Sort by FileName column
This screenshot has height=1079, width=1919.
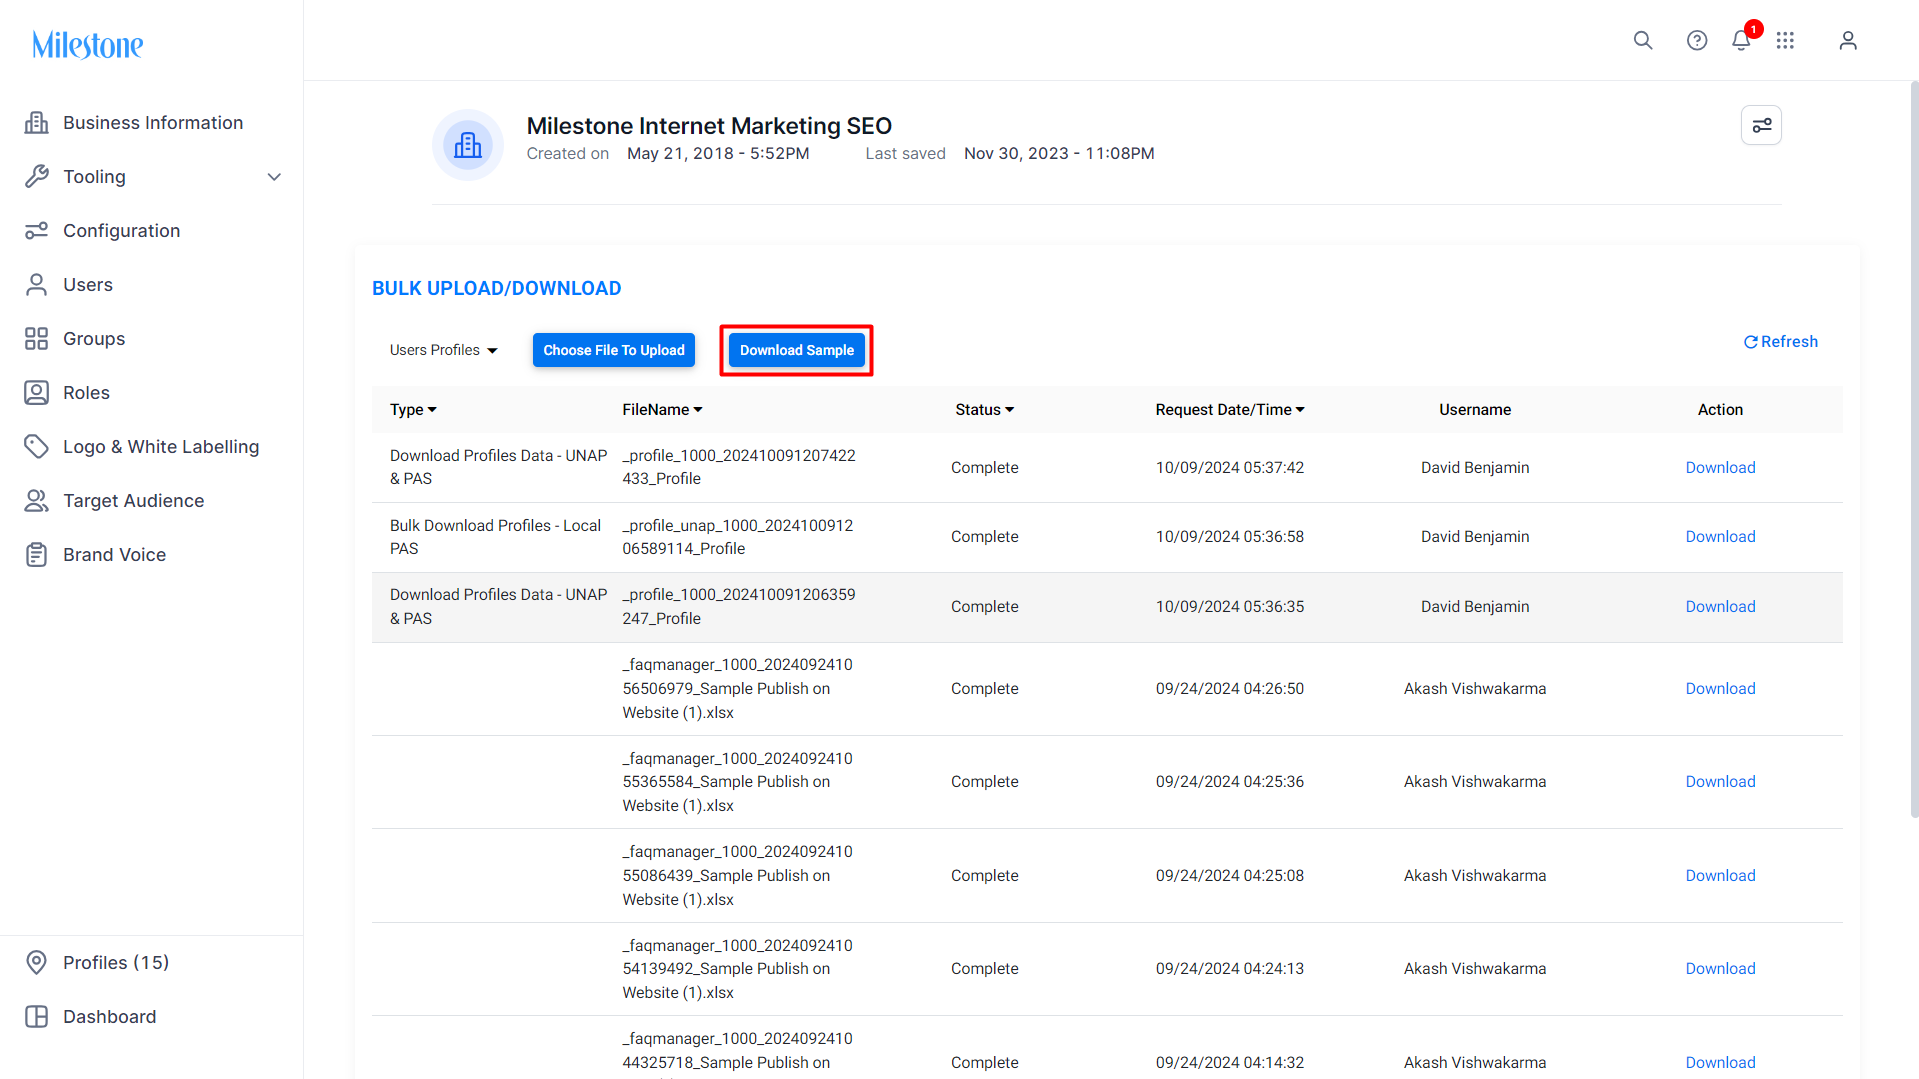(662, 410)
